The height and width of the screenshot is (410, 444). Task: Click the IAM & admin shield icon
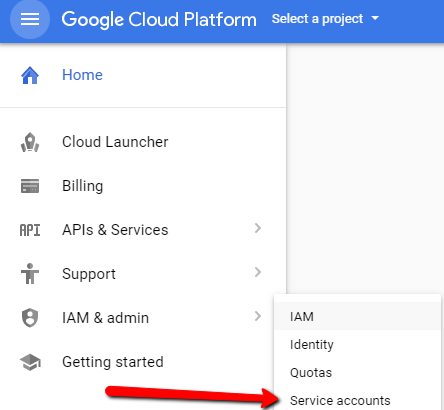(30, 318)
